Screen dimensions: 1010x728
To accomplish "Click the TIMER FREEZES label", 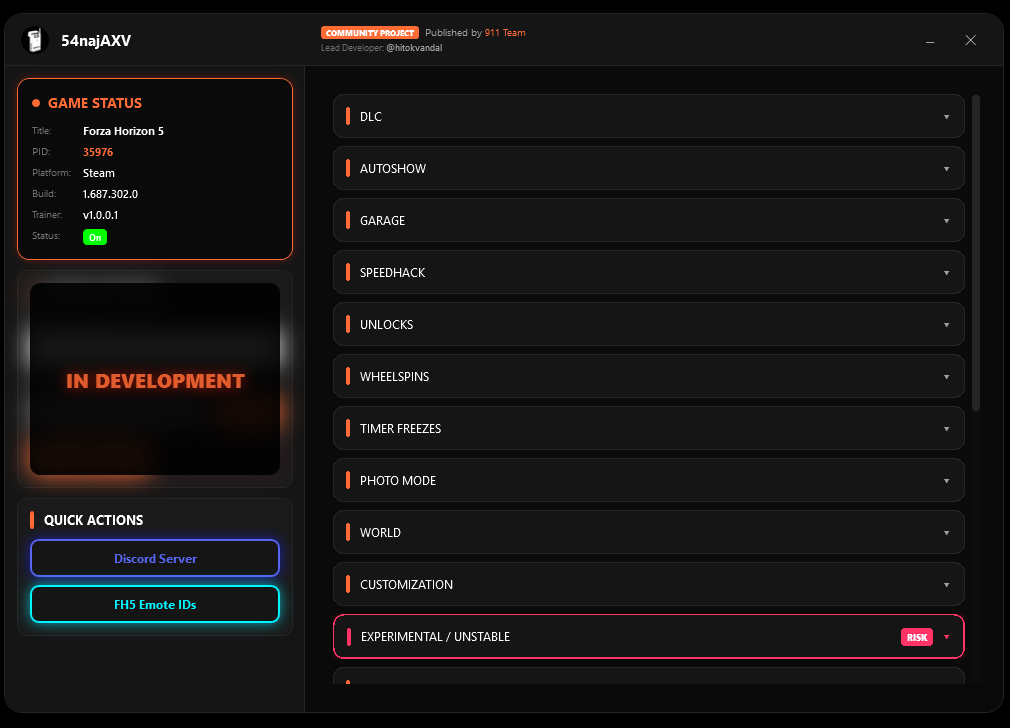I will pyautogui.click(x=401, y=429).
